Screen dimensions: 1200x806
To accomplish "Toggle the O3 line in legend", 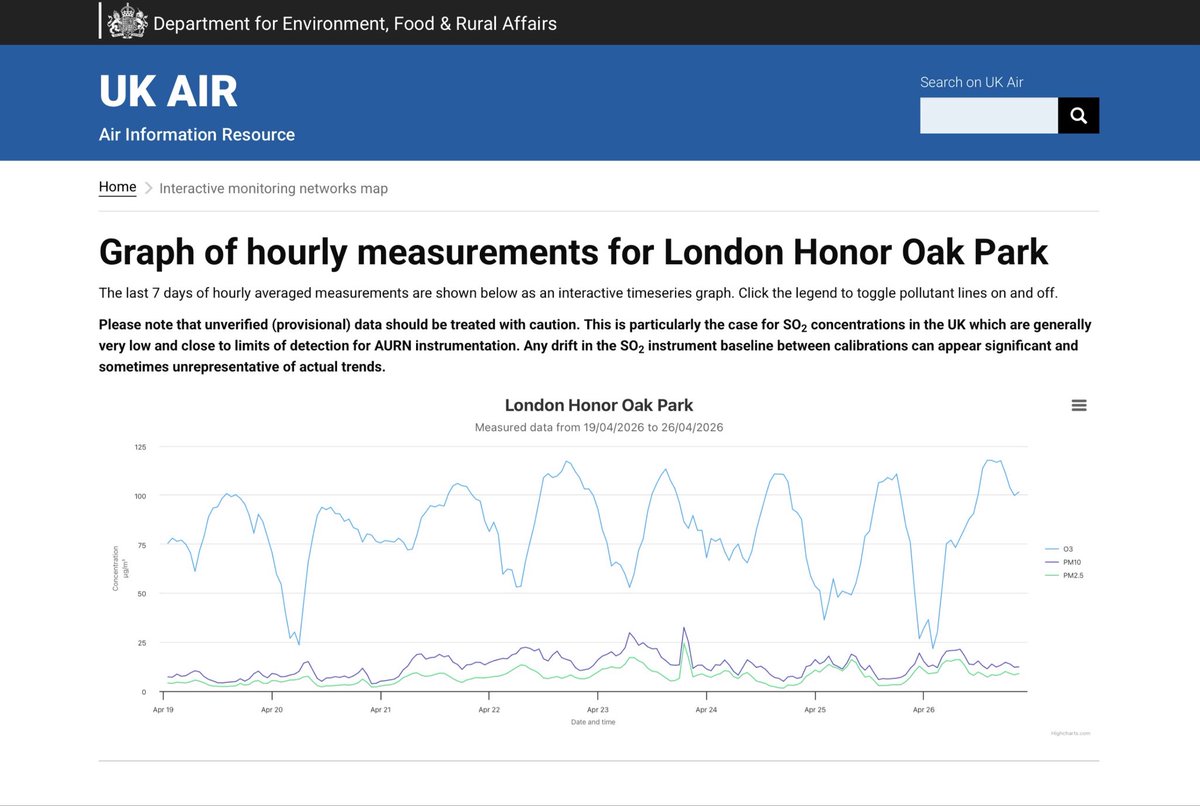I will 1059,549.
